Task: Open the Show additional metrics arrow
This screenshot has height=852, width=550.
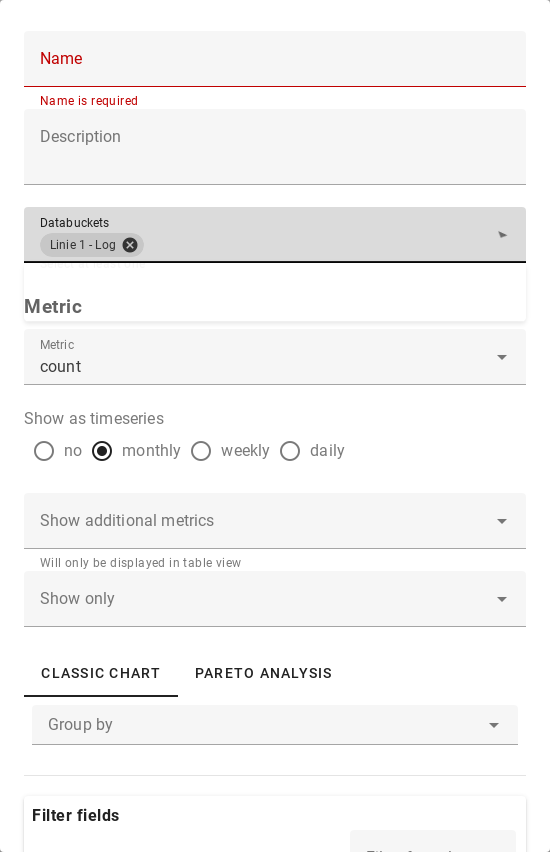Action: click(502, 521)
